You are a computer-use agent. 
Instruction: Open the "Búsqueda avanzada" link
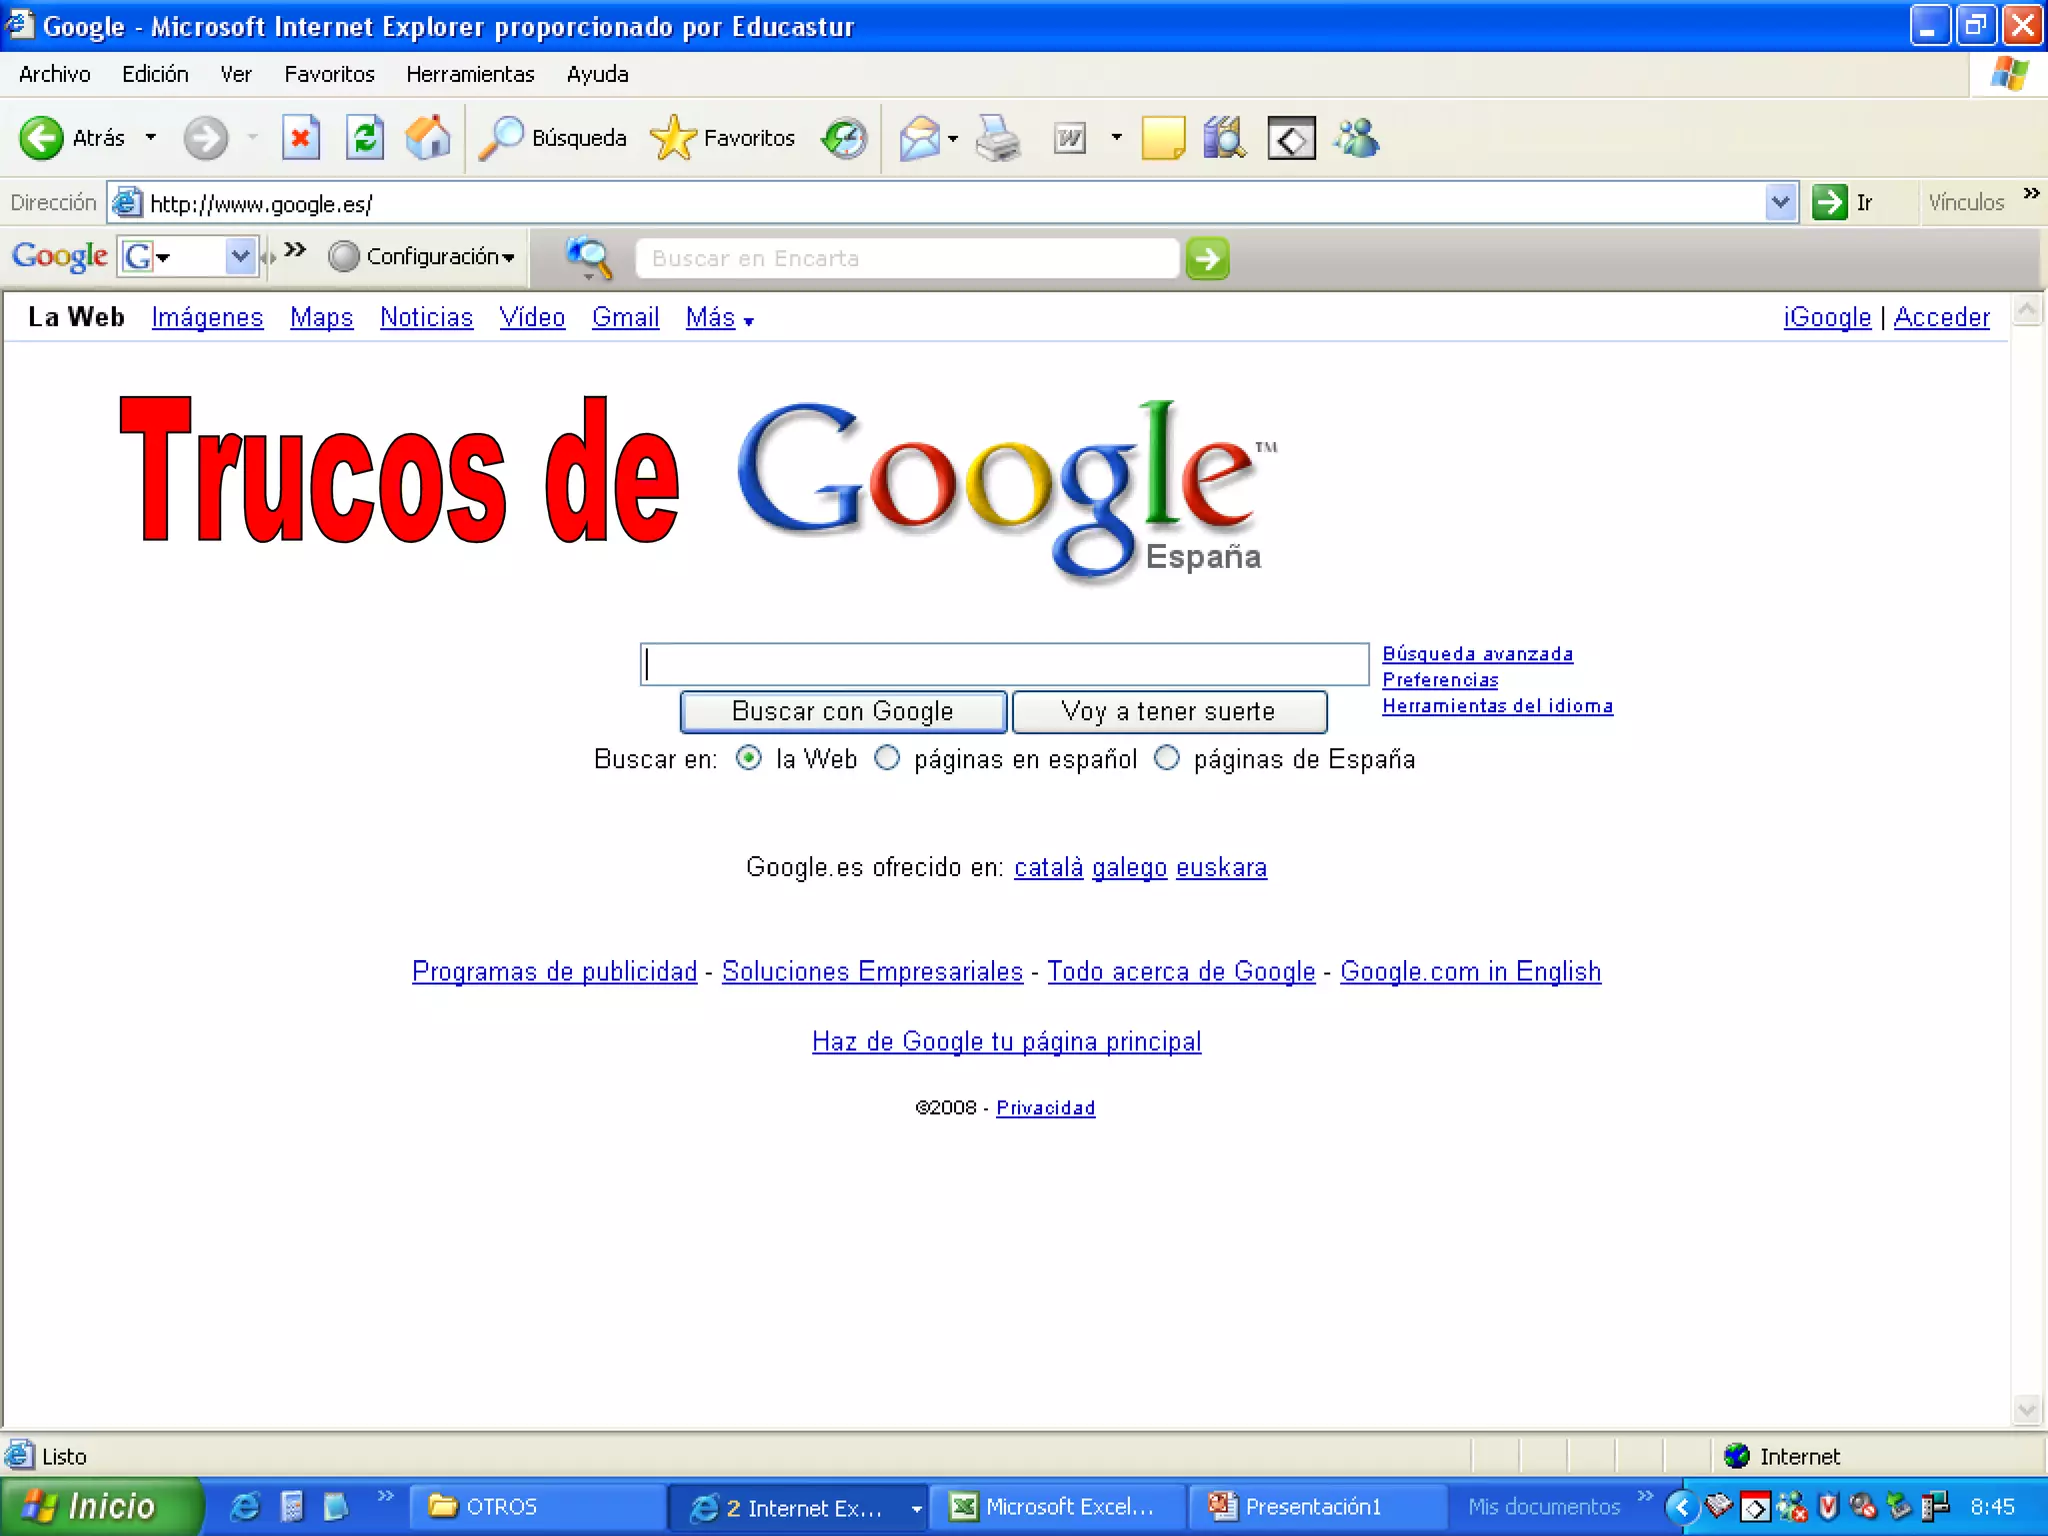(x=1477, y=654)
